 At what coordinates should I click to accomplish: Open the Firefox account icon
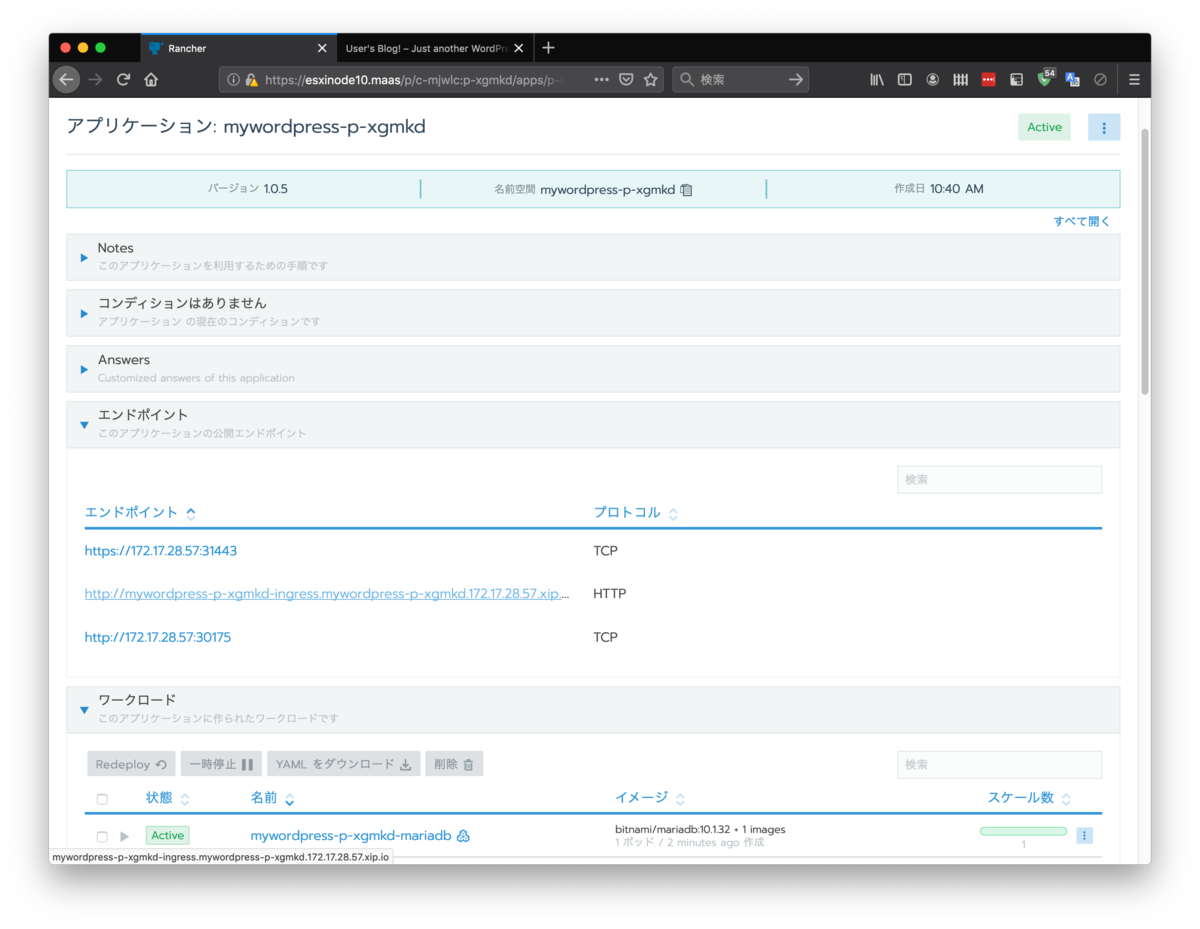[932, 79]
